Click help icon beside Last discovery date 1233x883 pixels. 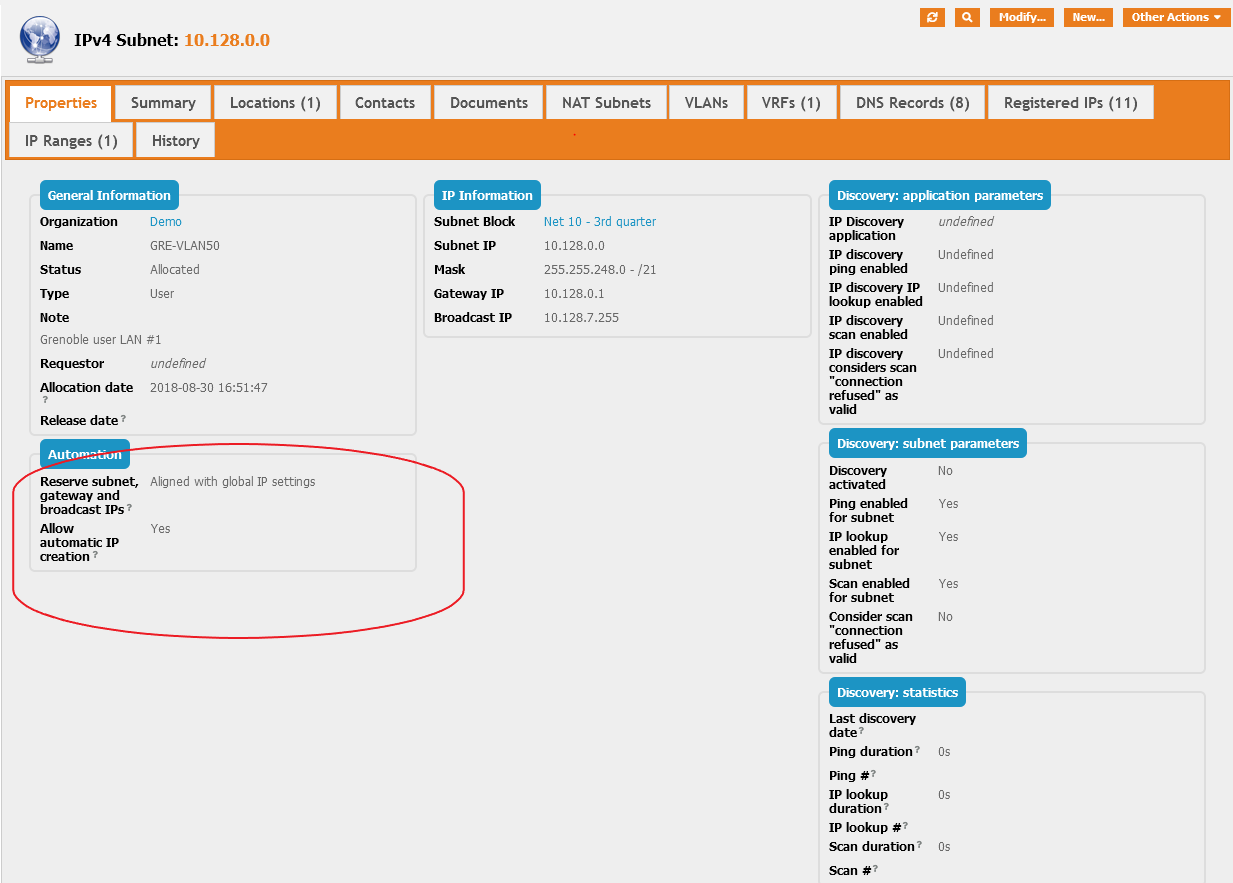pos(861,731)
